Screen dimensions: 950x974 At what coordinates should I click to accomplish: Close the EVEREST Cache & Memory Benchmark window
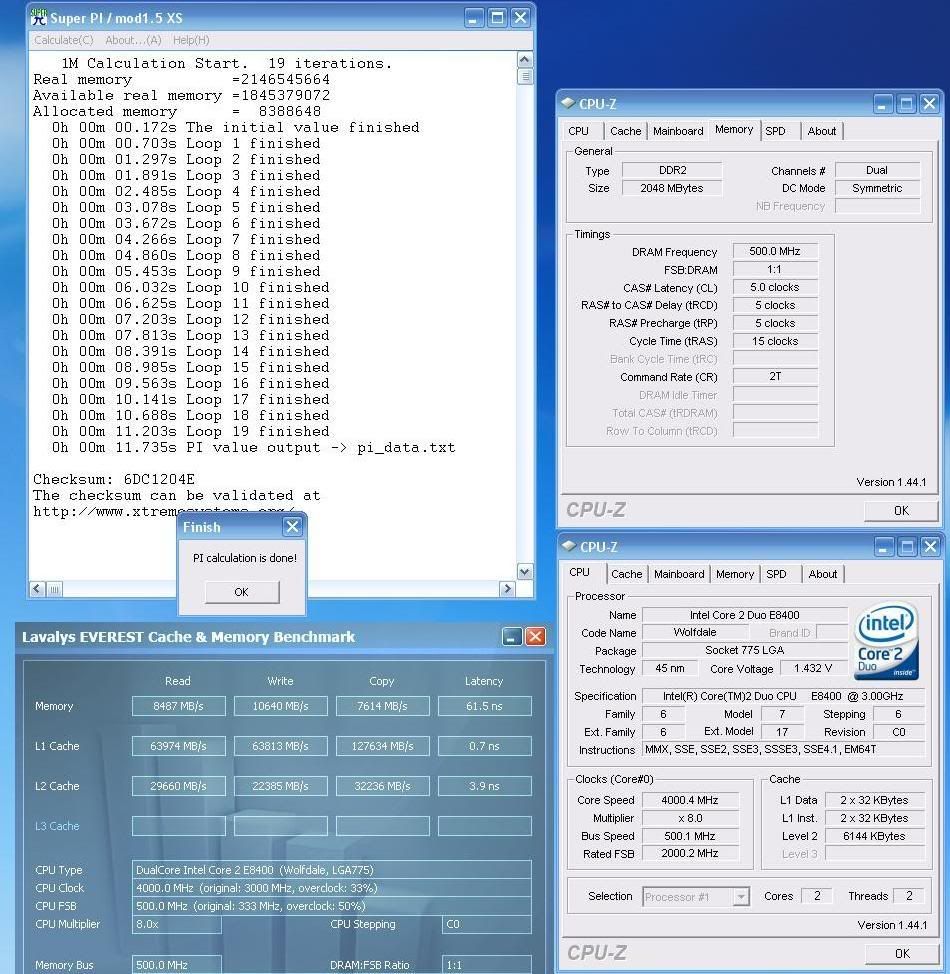535,636
